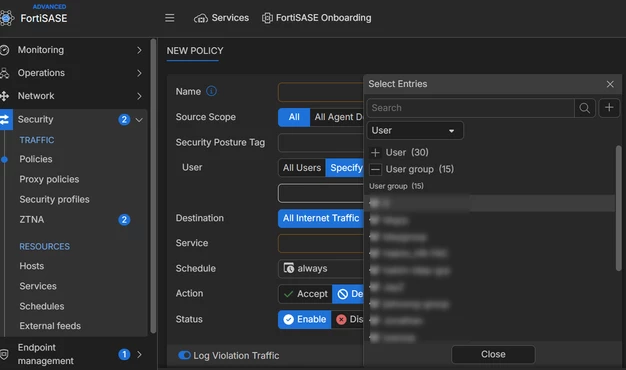Image resolution: width=626 pixels, height=370 pixels.
Task: Click the Operations sidebar icon
Action: click(4, 73)
